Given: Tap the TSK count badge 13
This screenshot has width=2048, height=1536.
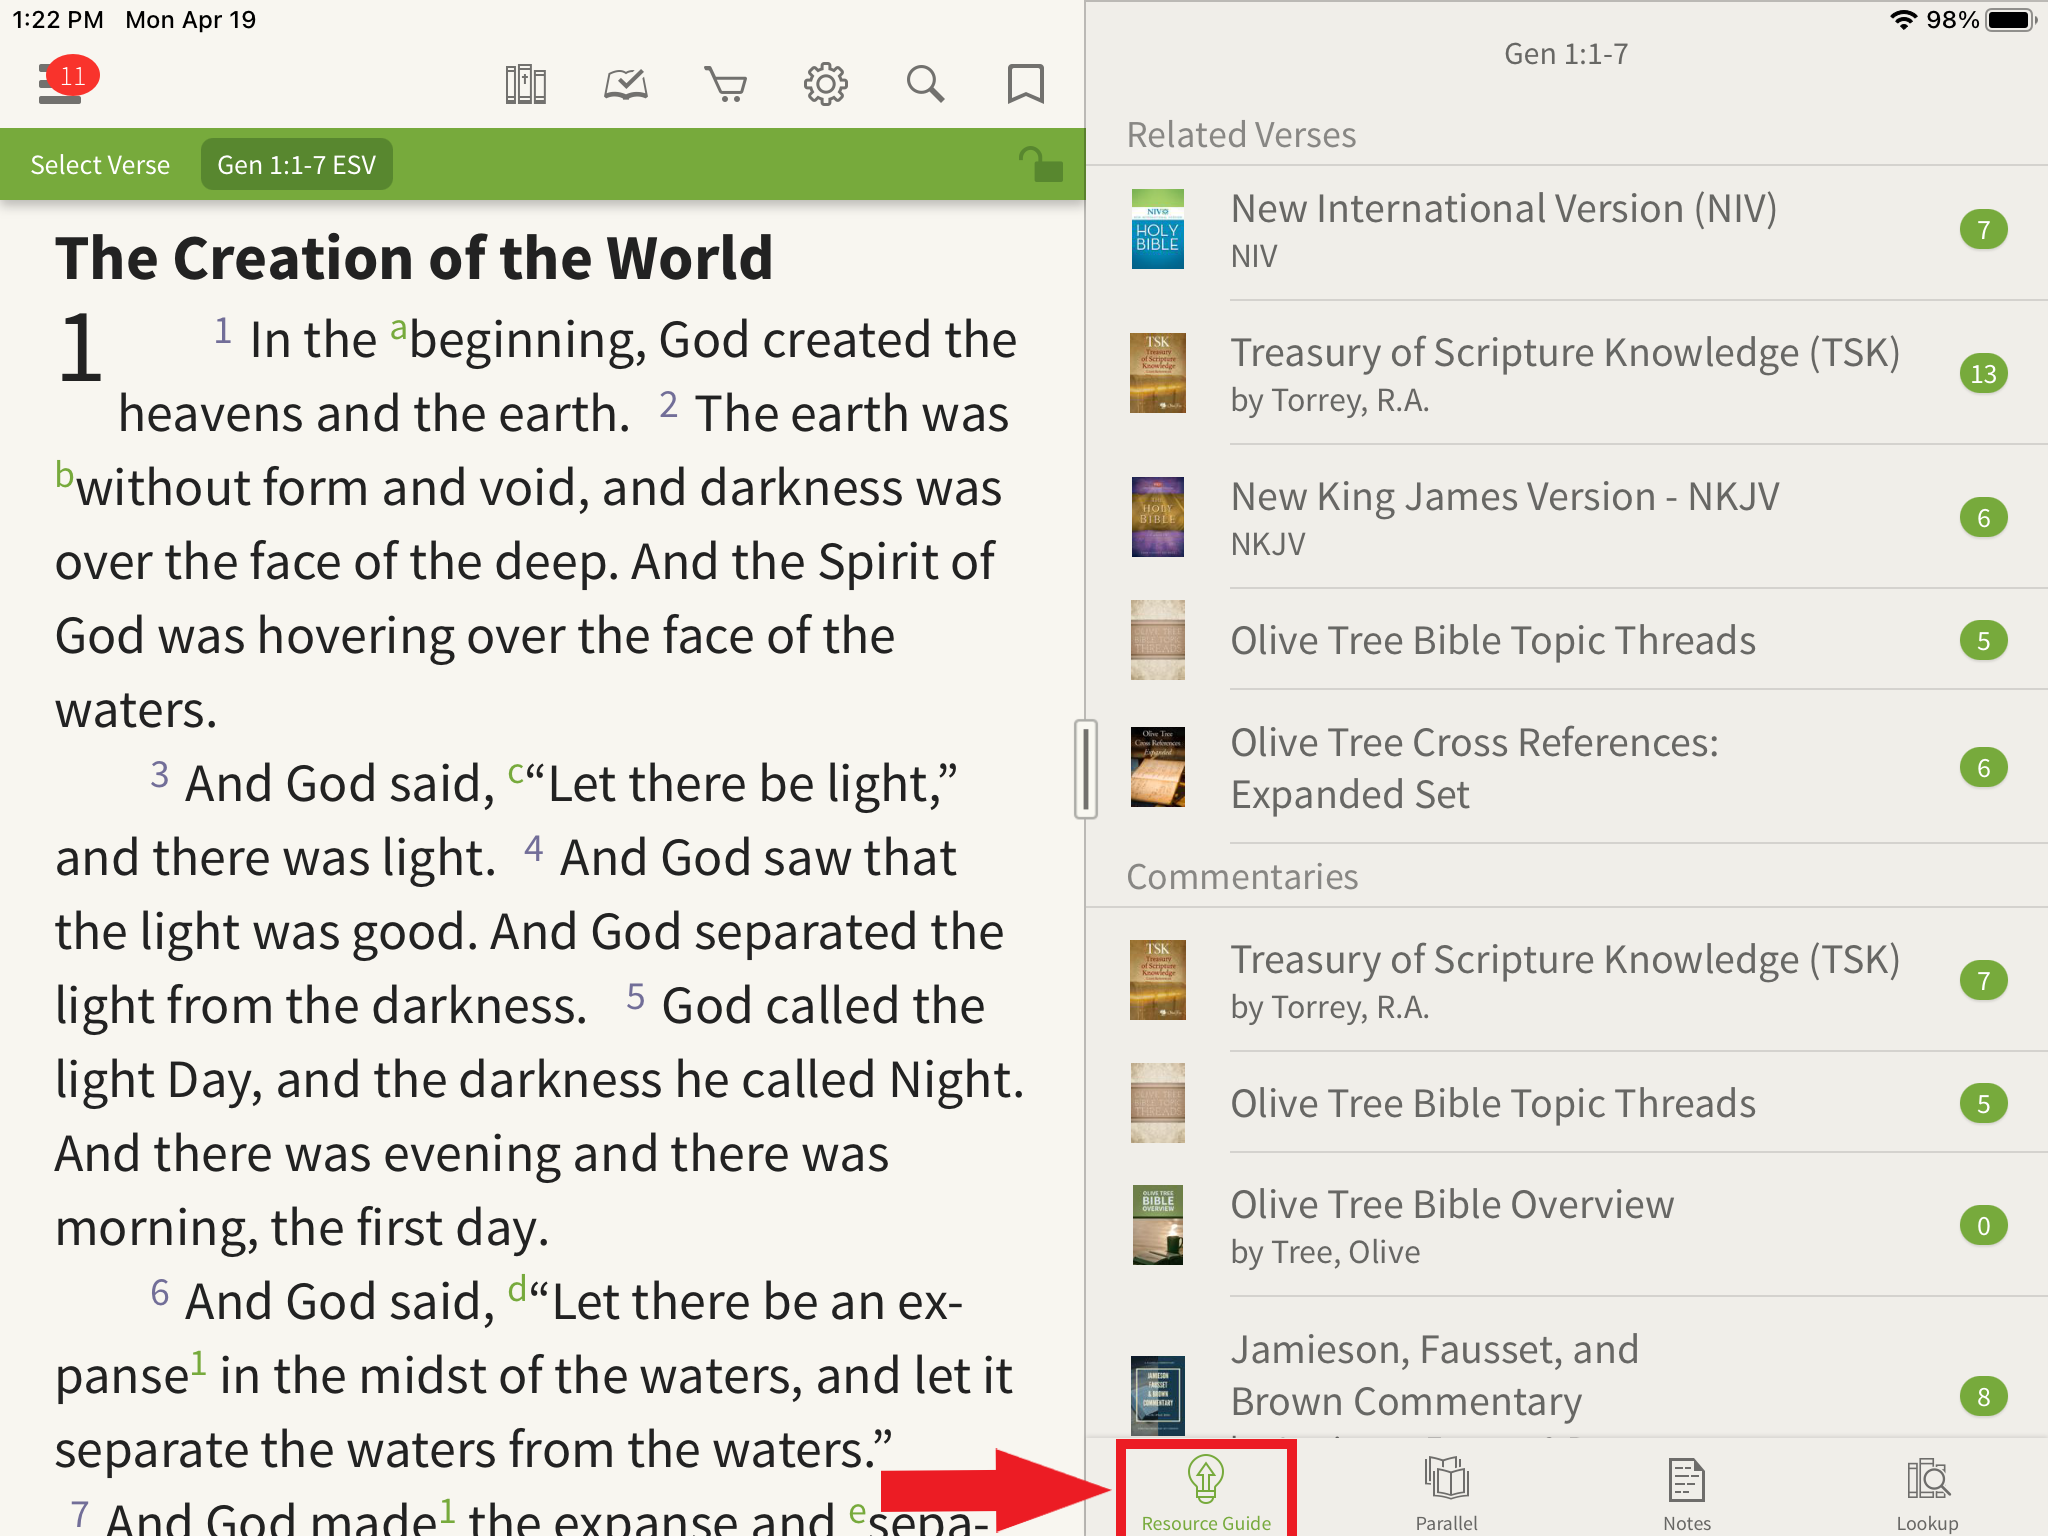Looking at the screenshot, I should coord(1983,374).
